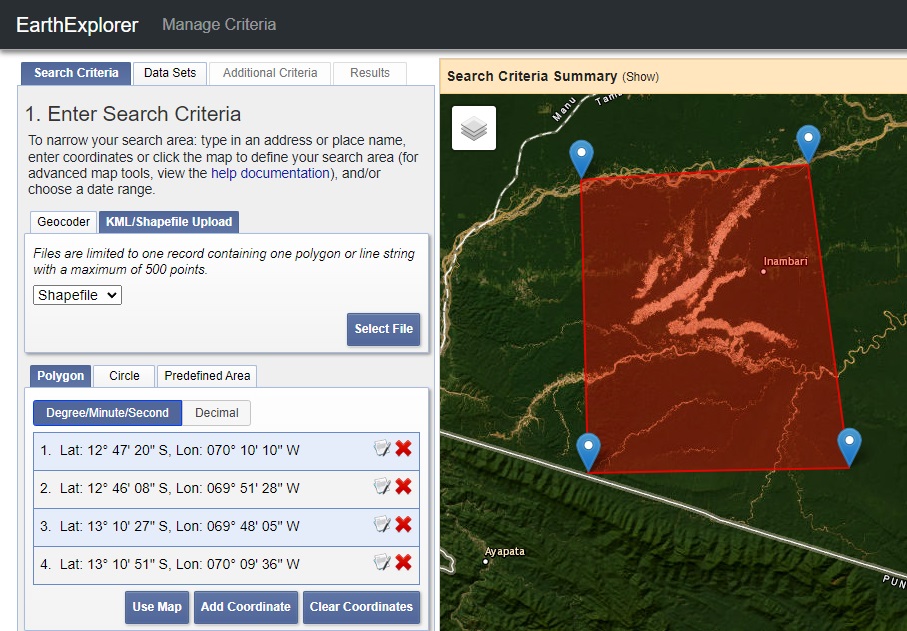Open the help documentation link
The height and width of the screenshot is (631, 907).
270,174
